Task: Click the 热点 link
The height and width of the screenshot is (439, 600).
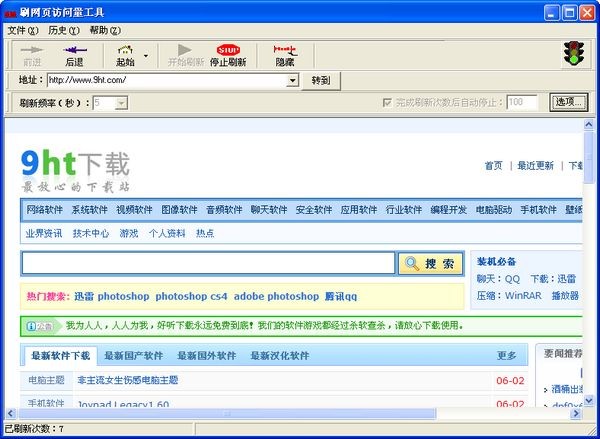Action: 205,233
